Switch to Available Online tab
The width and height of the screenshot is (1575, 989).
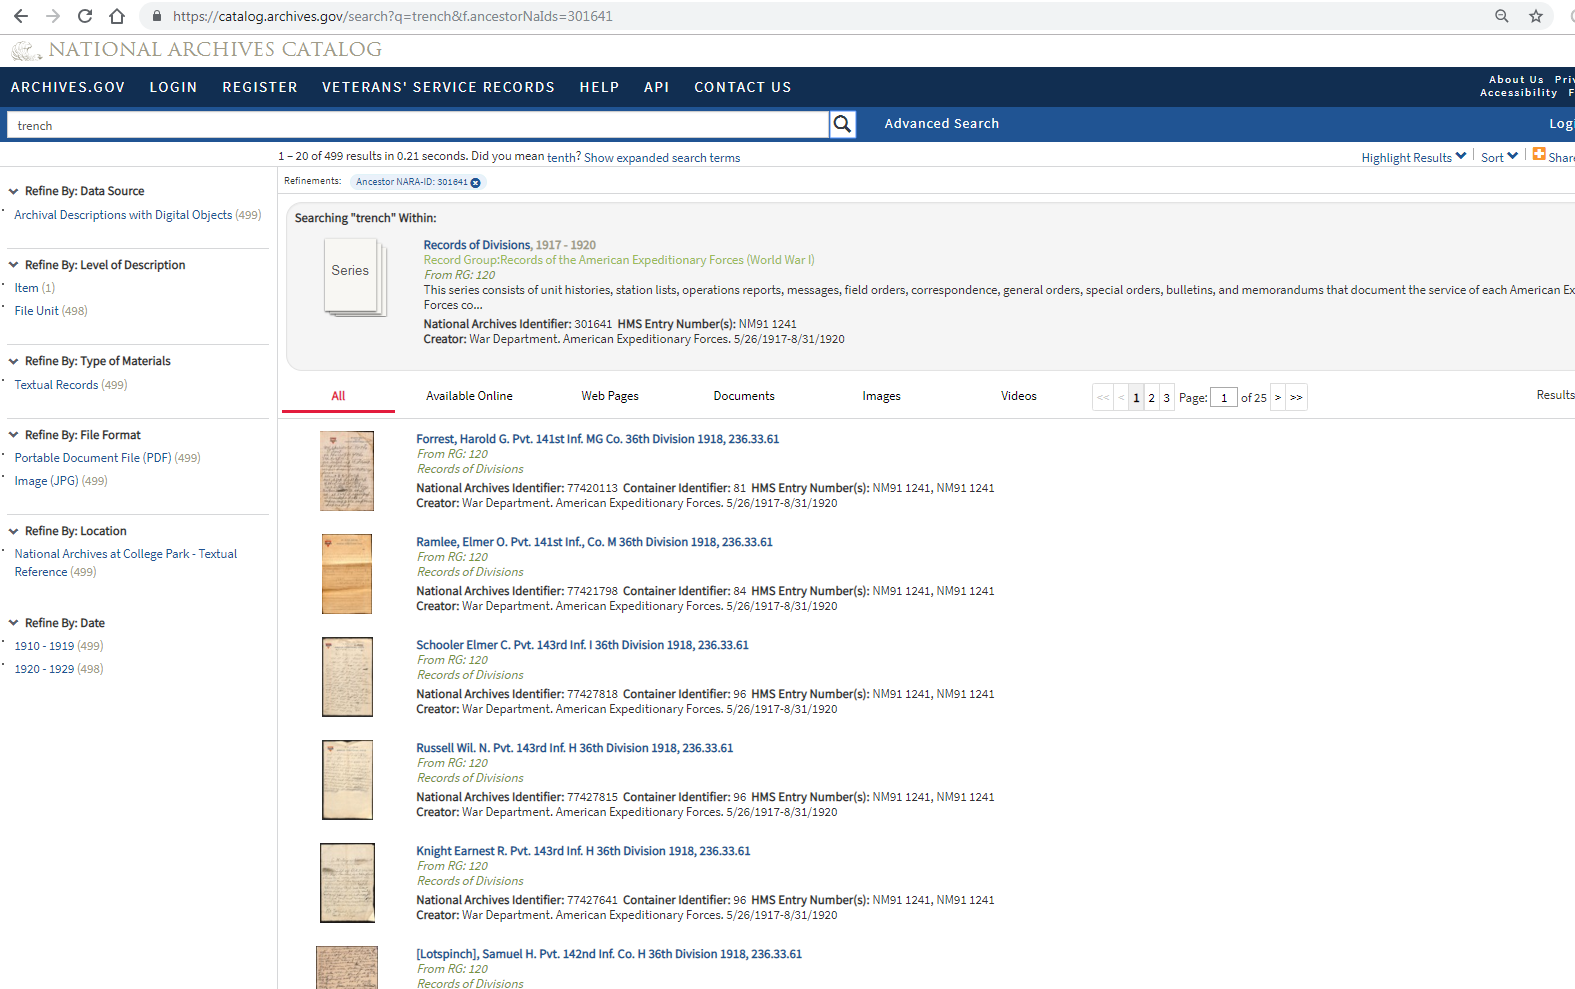pyautogui.click(x=469, y=396)
